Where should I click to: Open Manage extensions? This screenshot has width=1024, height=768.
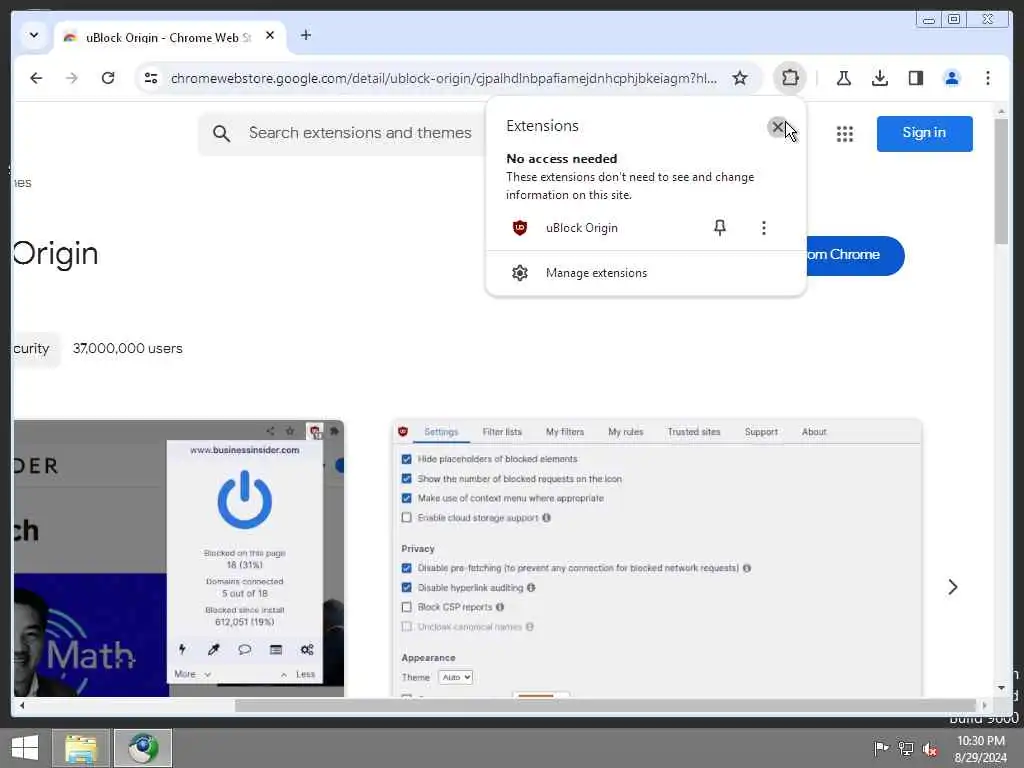coord(645,273)
